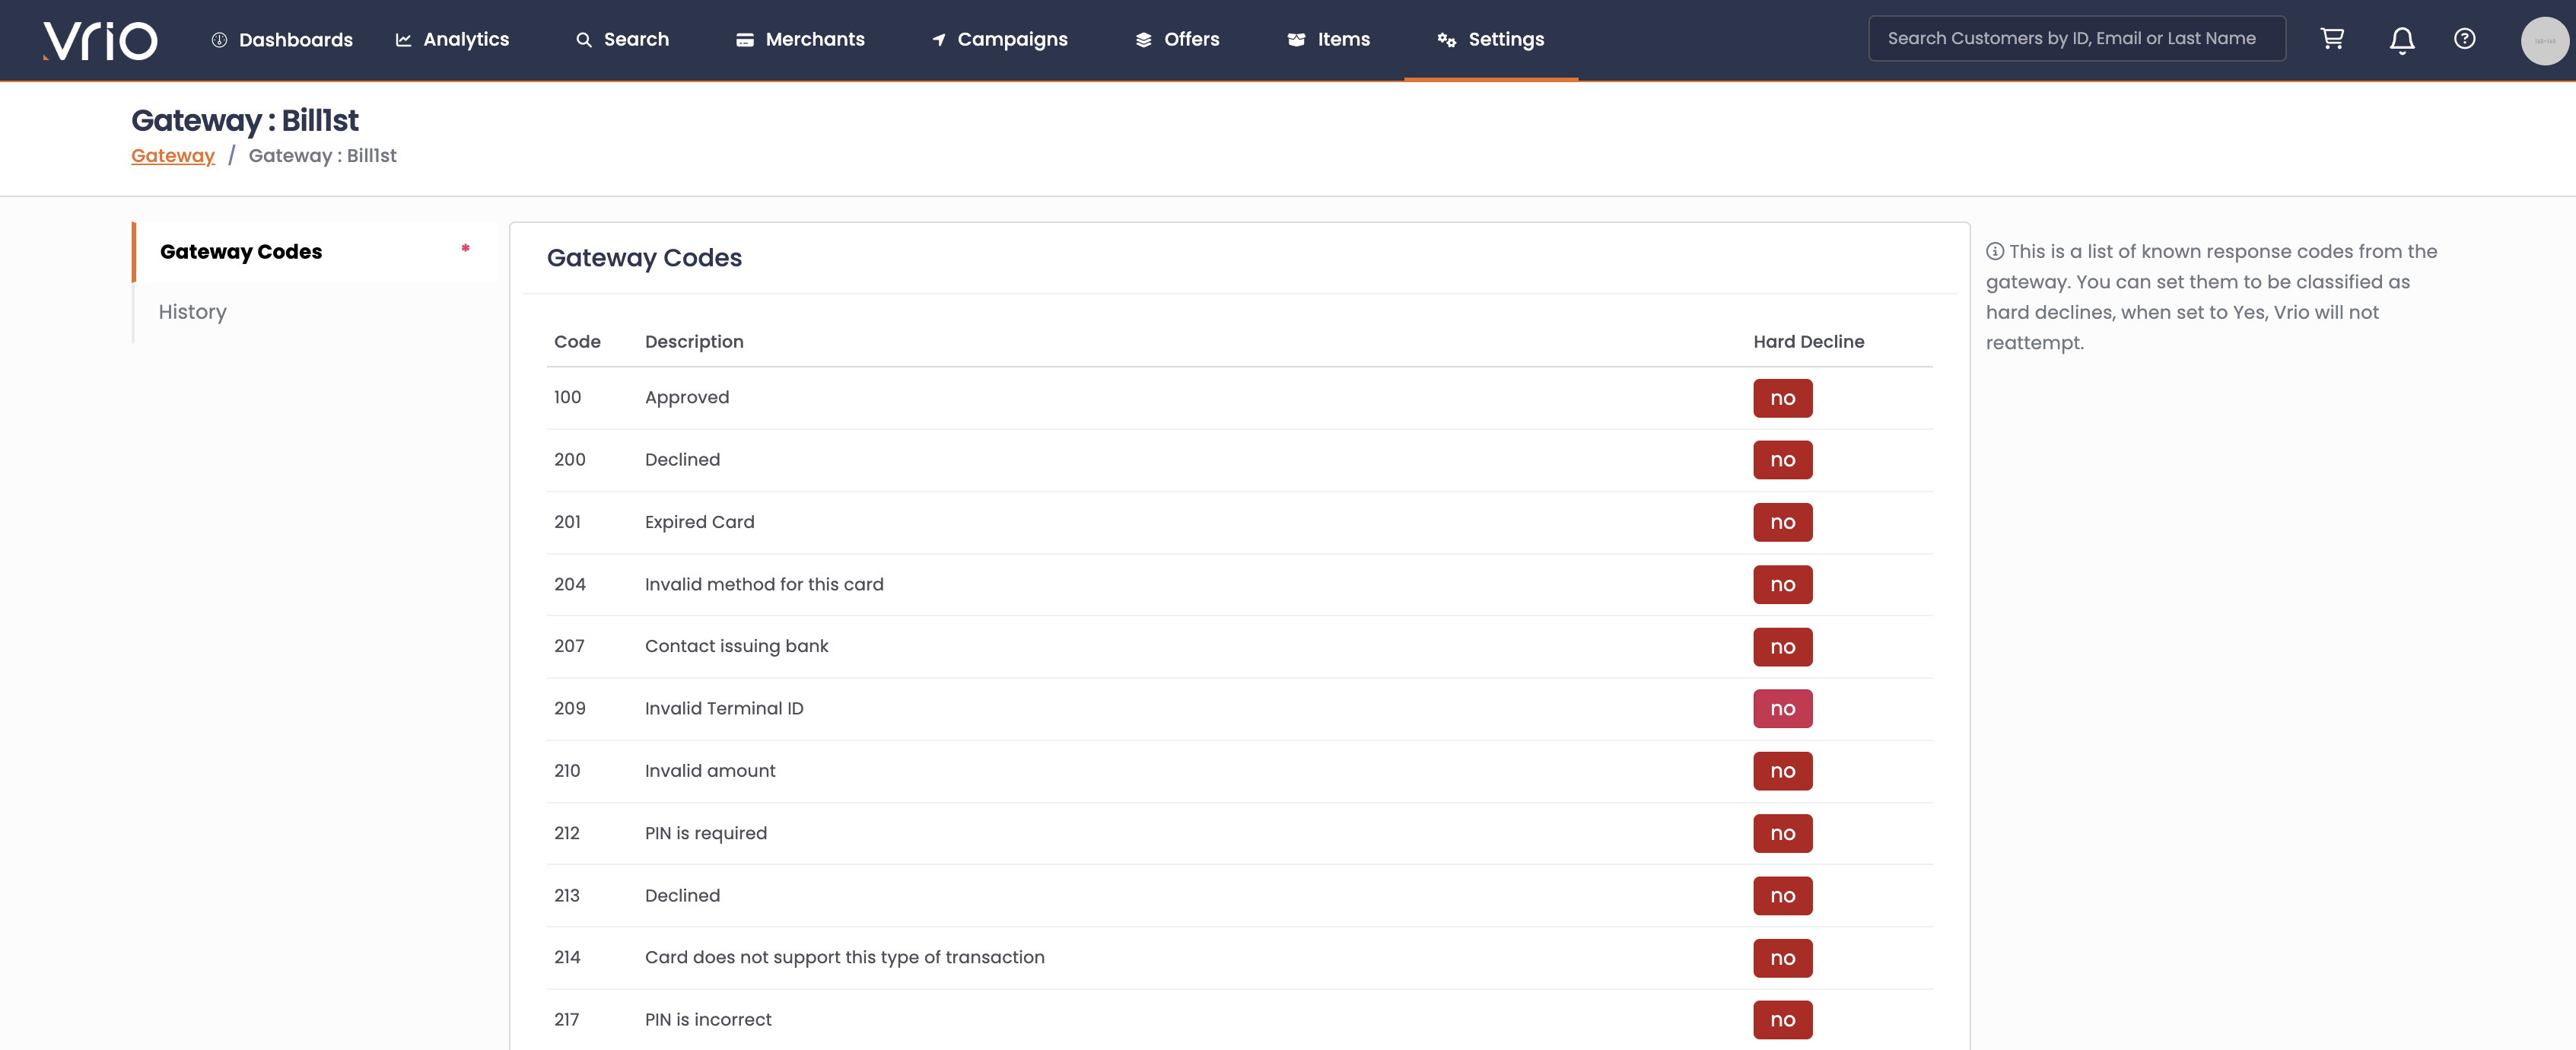Open the Campaigns menu
2576x1050 pixels.
click(1000, 40)
